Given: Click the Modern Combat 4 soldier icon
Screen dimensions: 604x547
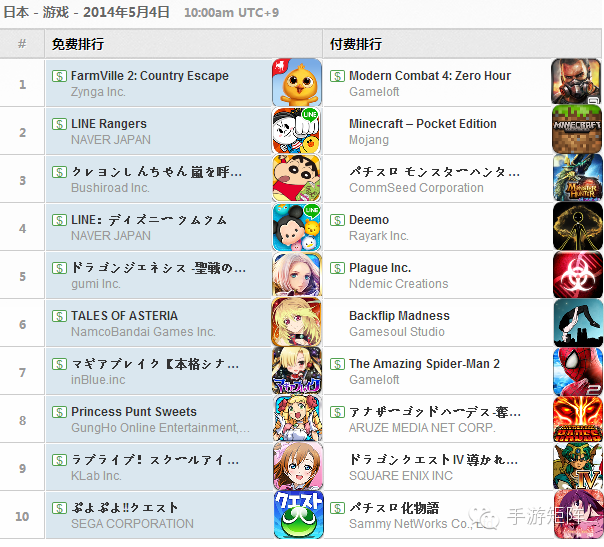Looking at the screenshot, I should (x=576, y=81).
